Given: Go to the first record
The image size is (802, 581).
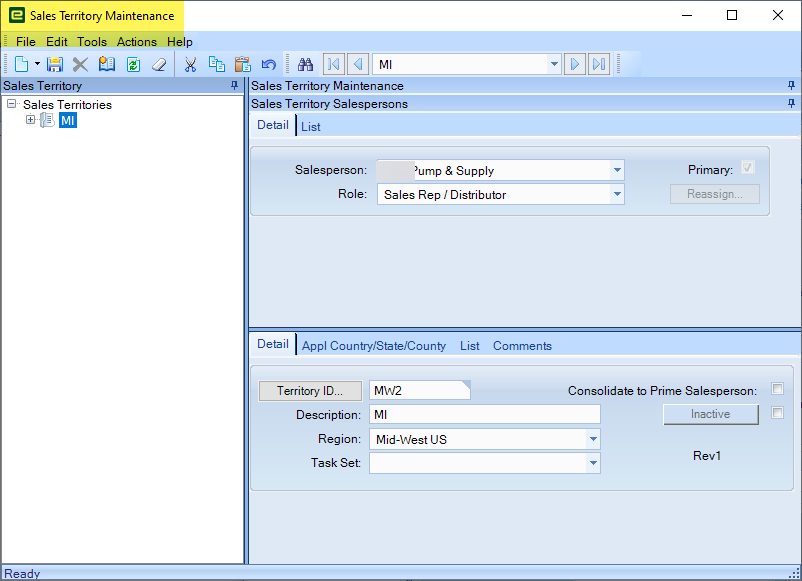Looking at the screenshot, I should click(333, 64).
